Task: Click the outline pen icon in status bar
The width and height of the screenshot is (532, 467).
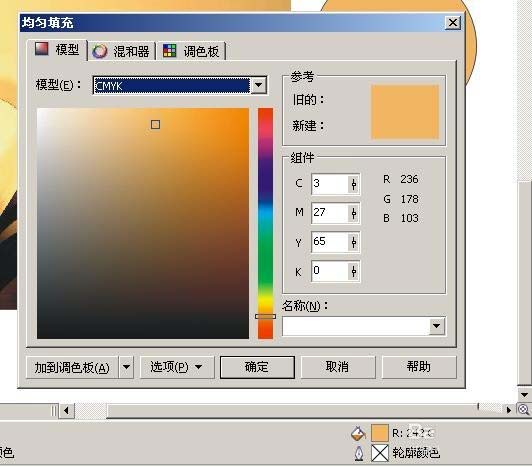Action: 359,453
